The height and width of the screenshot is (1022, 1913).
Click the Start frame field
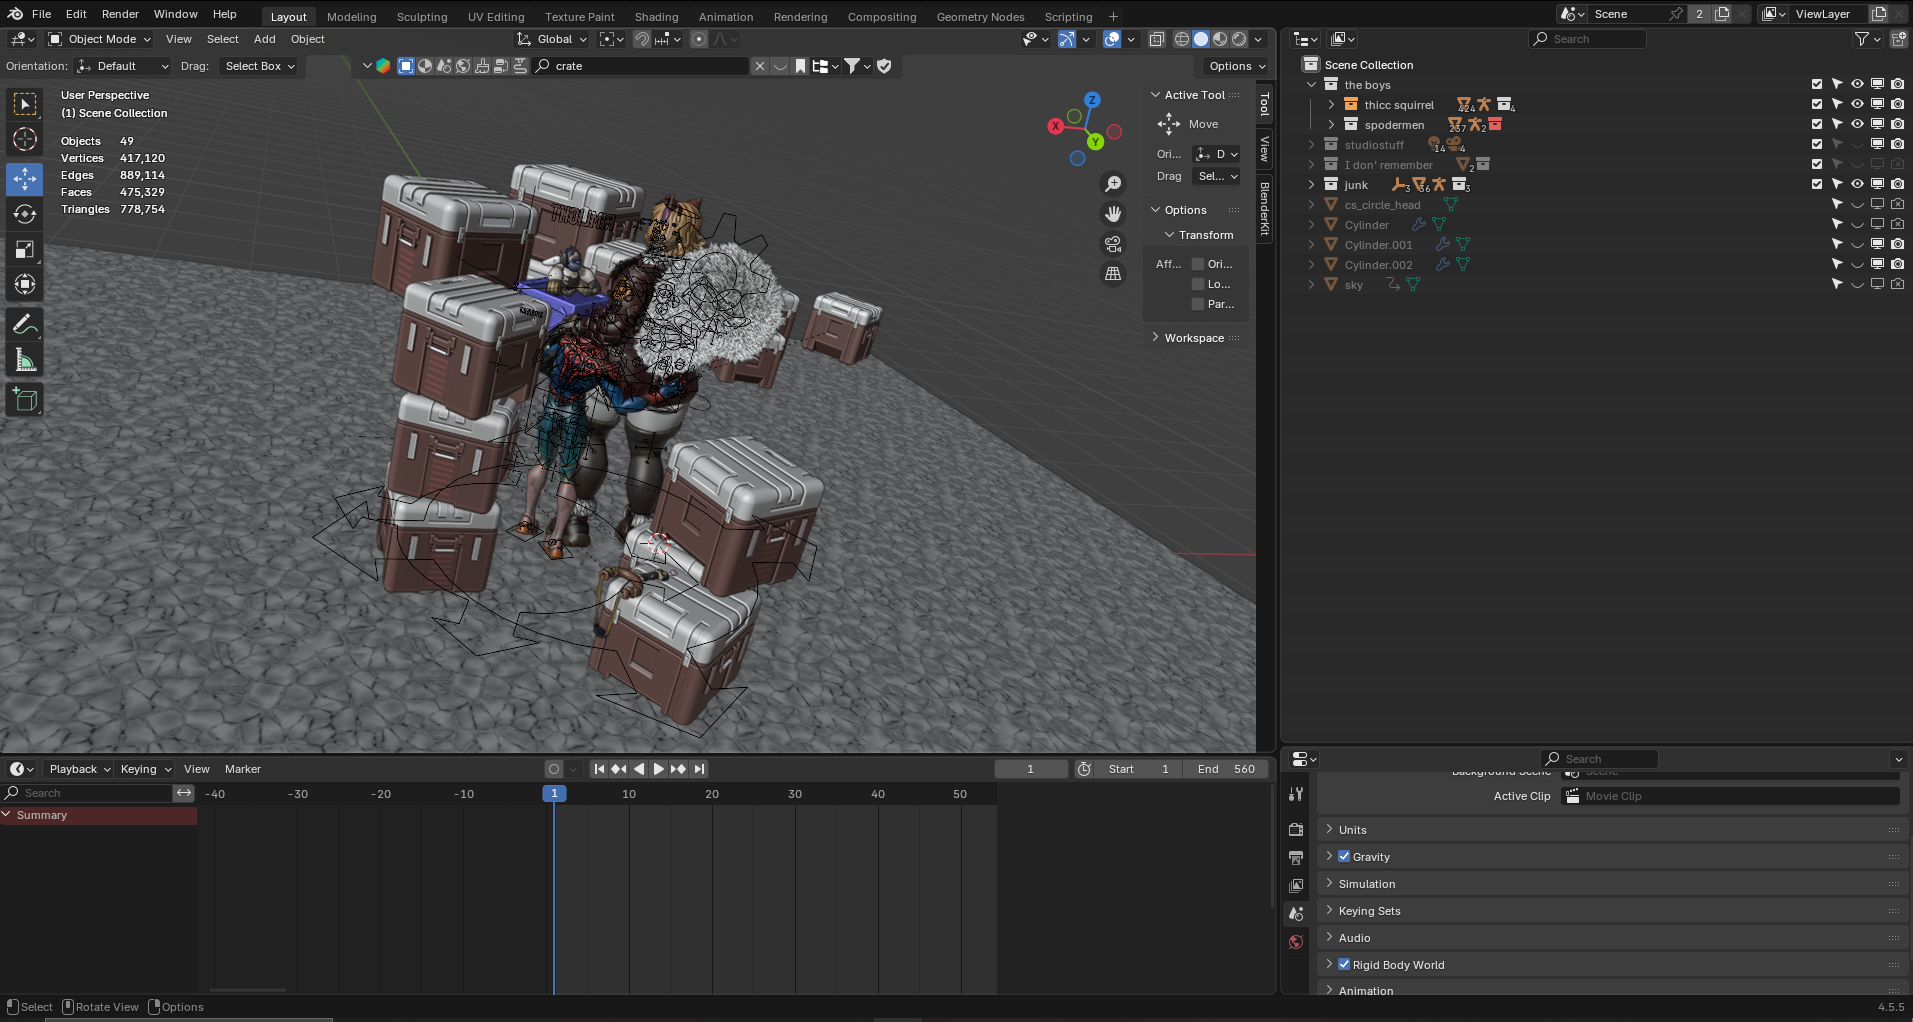(x=1139, y=769)
